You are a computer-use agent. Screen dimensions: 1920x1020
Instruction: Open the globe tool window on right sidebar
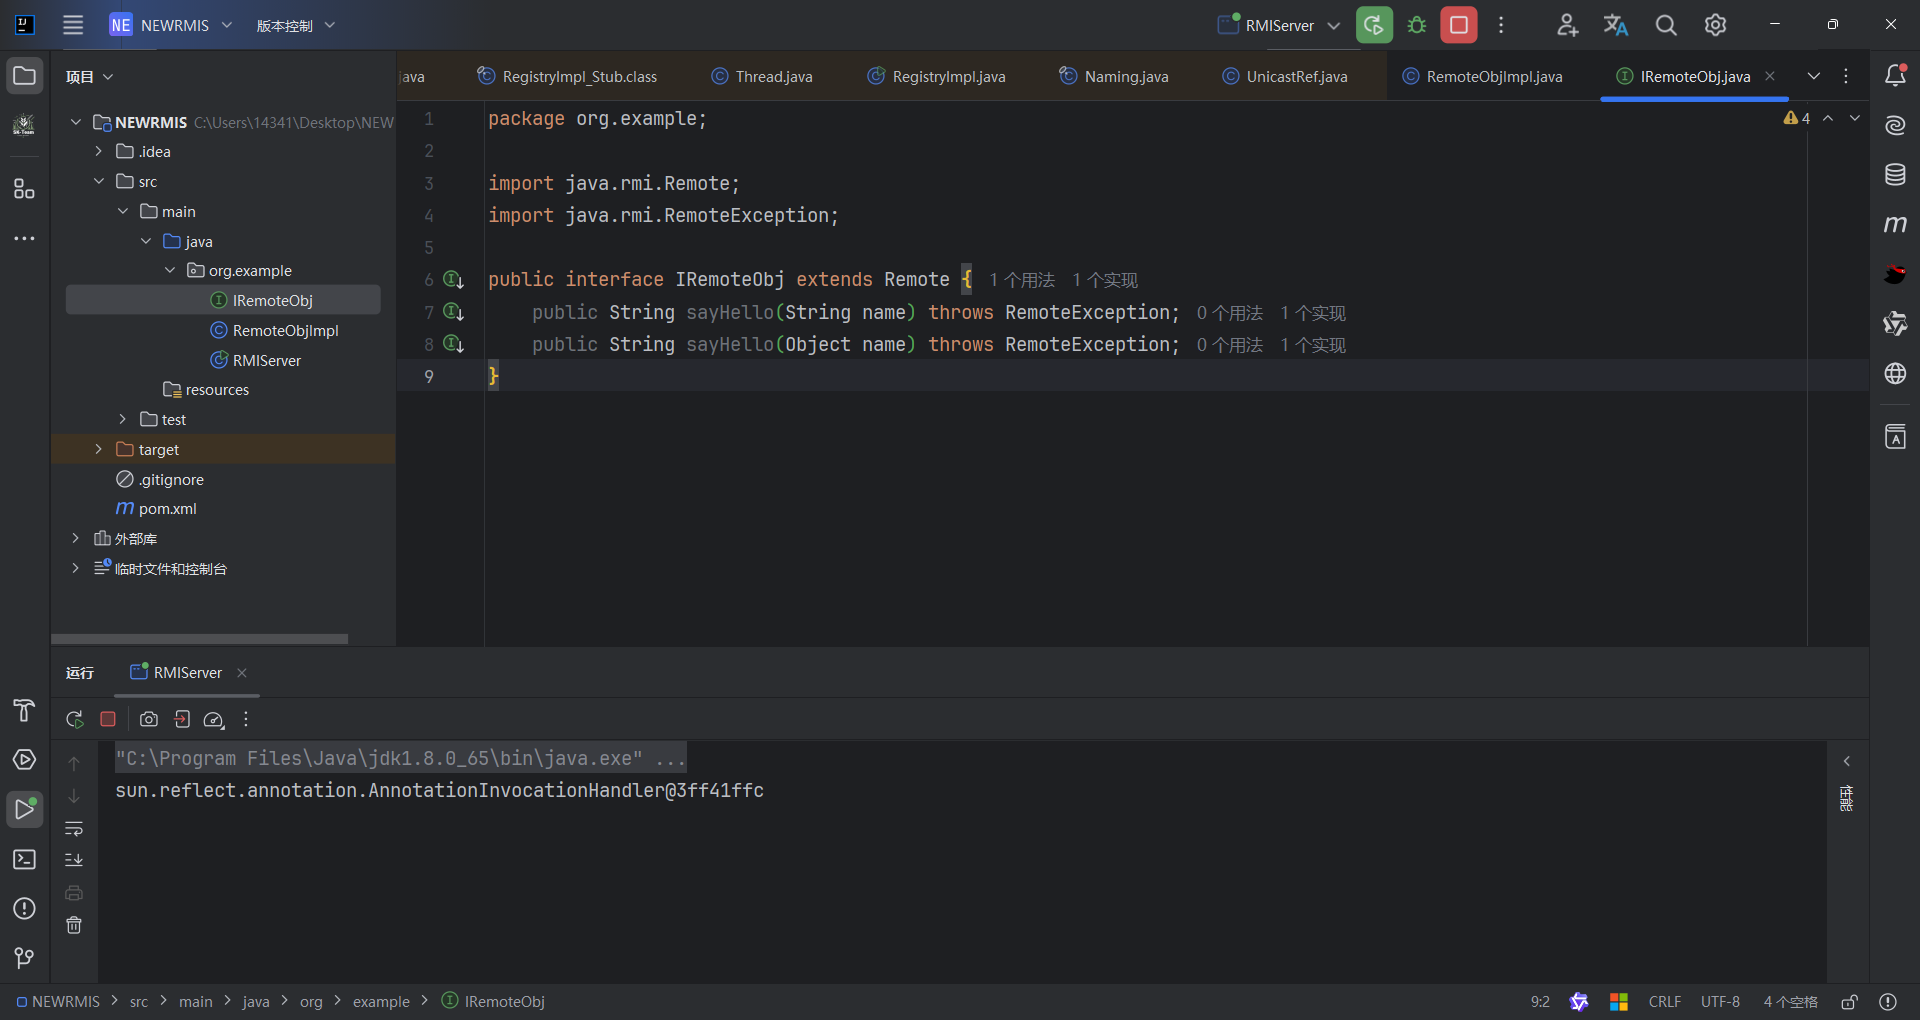[1895, 373]
